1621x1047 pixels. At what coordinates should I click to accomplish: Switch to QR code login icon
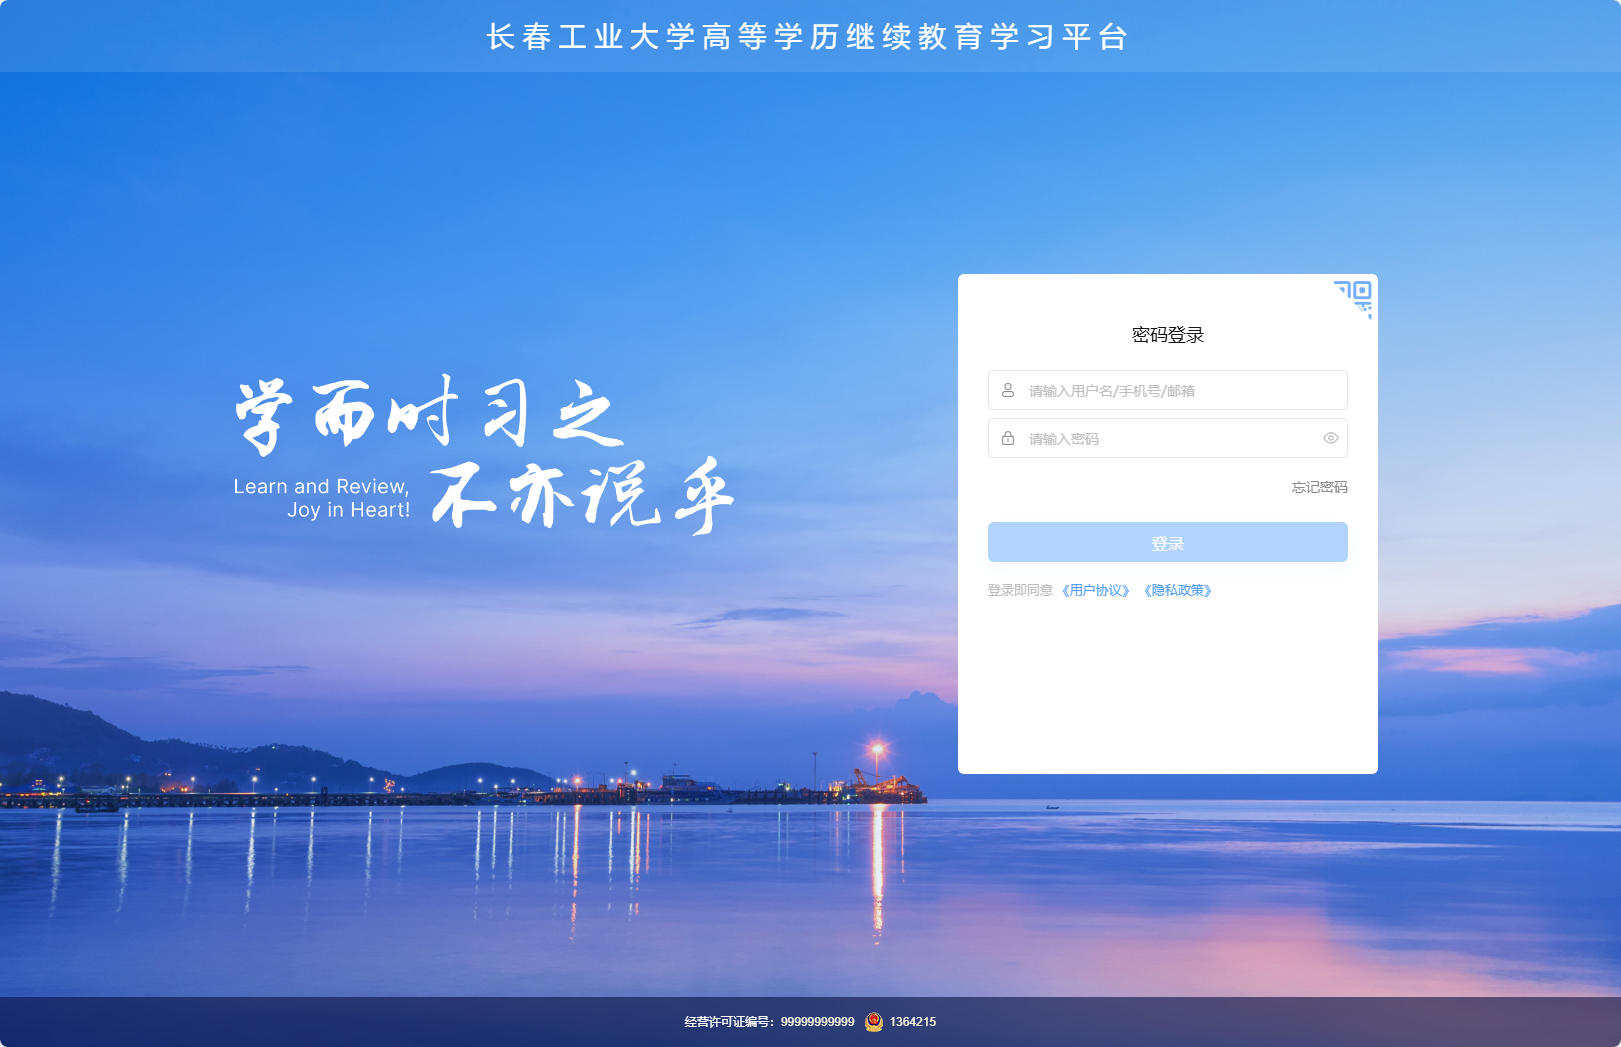[1353, 298]
